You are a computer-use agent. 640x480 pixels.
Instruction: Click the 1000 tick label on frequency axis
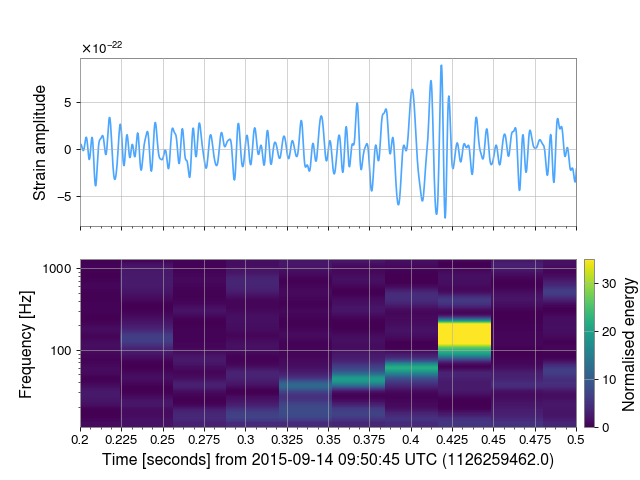coord(58,269)
